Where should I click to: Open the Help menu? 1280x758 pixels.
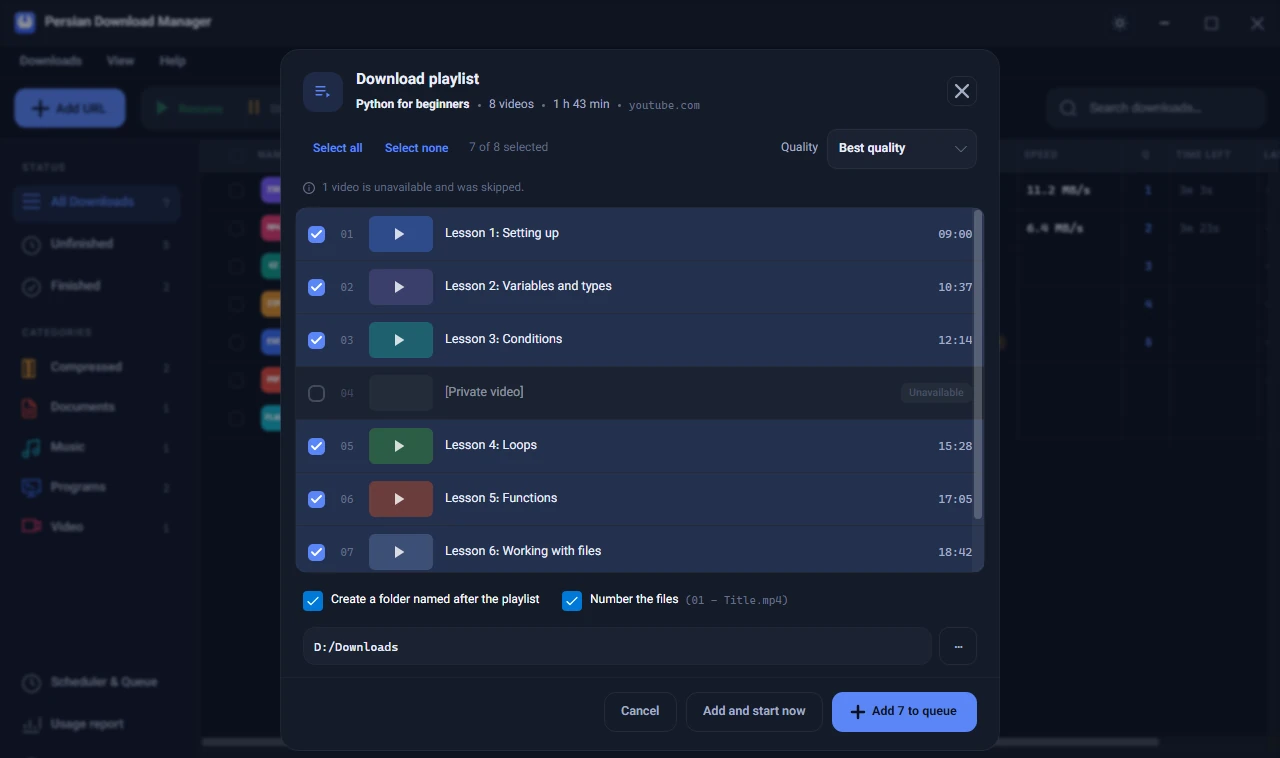click(172, 61)
